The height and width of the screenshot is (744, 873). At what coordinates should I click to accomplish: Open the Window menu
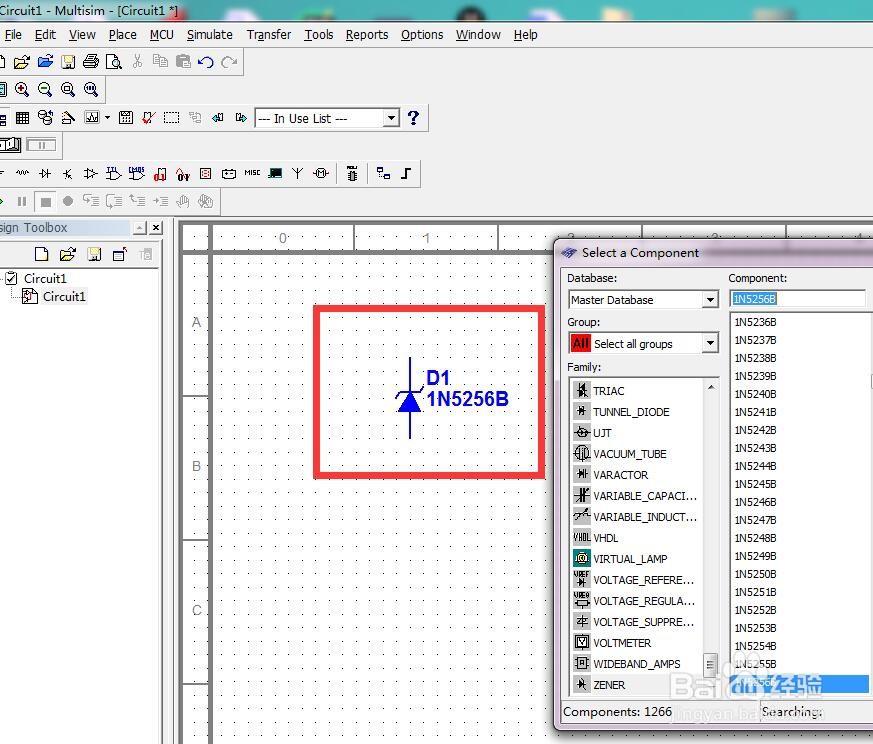tap(478, 35)
